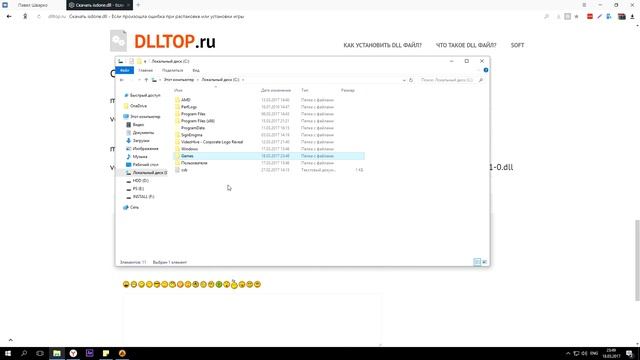Open the Windows folder
This screenshot has height=360, width=640.
click(x=189, y=149)
